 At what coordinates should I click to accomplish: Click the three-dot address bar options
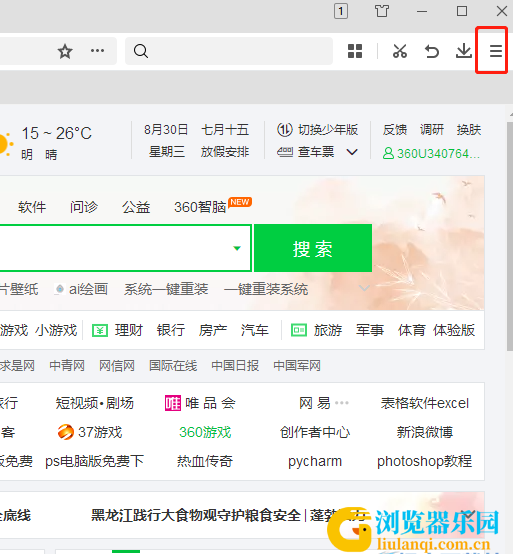point(98,51)
